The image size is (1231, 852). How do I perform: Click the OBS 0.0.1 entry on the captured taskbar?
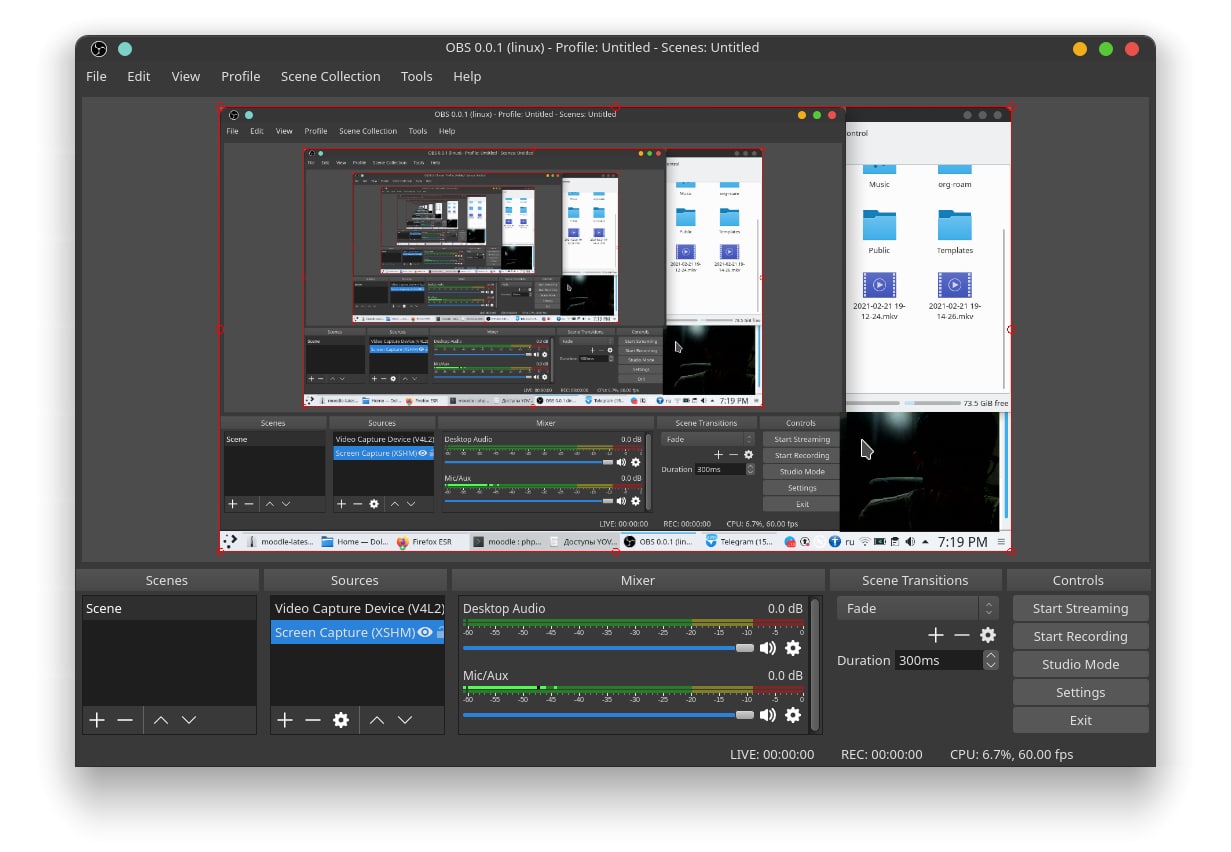[x=658, y=542]
